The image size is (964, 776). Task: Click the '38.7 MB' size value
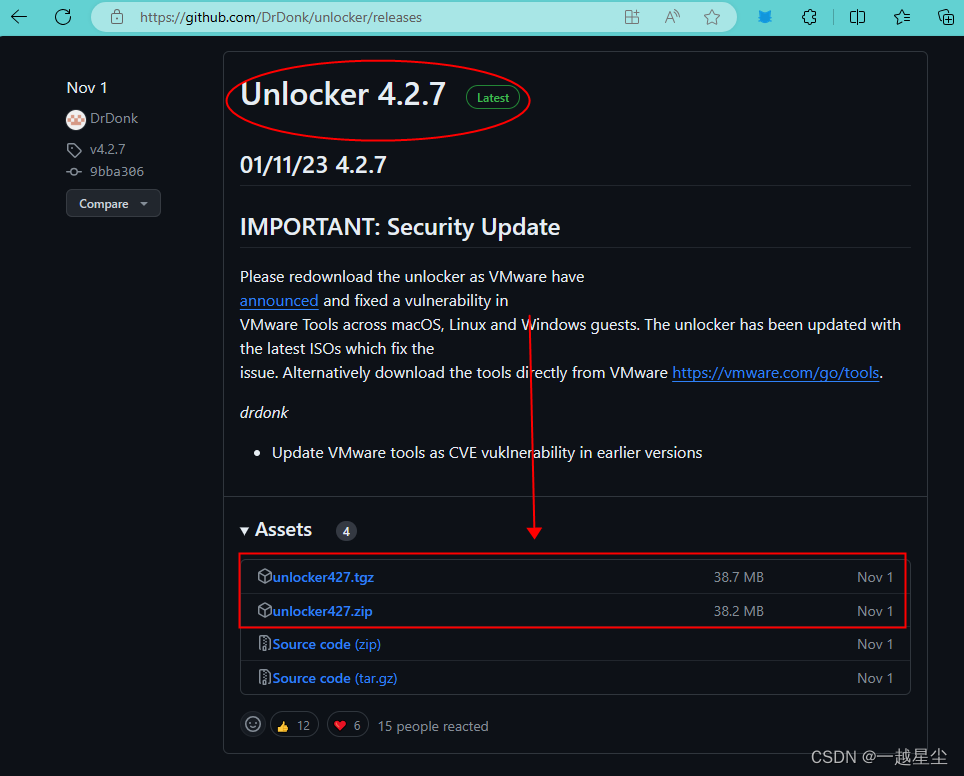738,577
